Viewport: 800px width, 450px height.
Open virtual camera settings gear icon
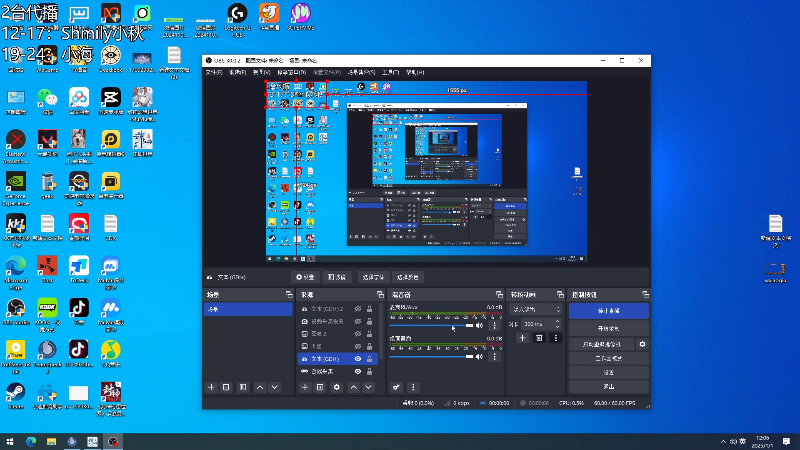click(642, 344)
